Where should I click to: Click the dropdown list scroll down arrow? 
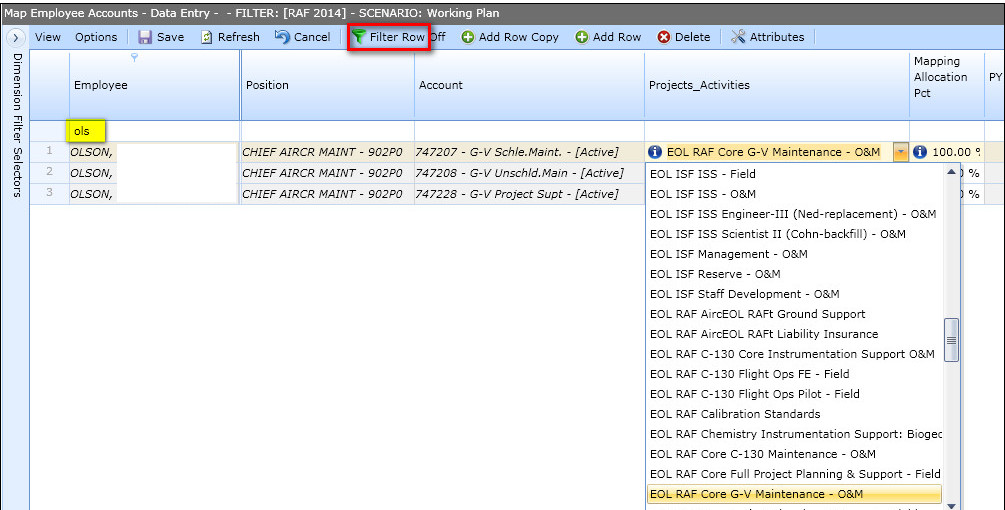(952, 506)
